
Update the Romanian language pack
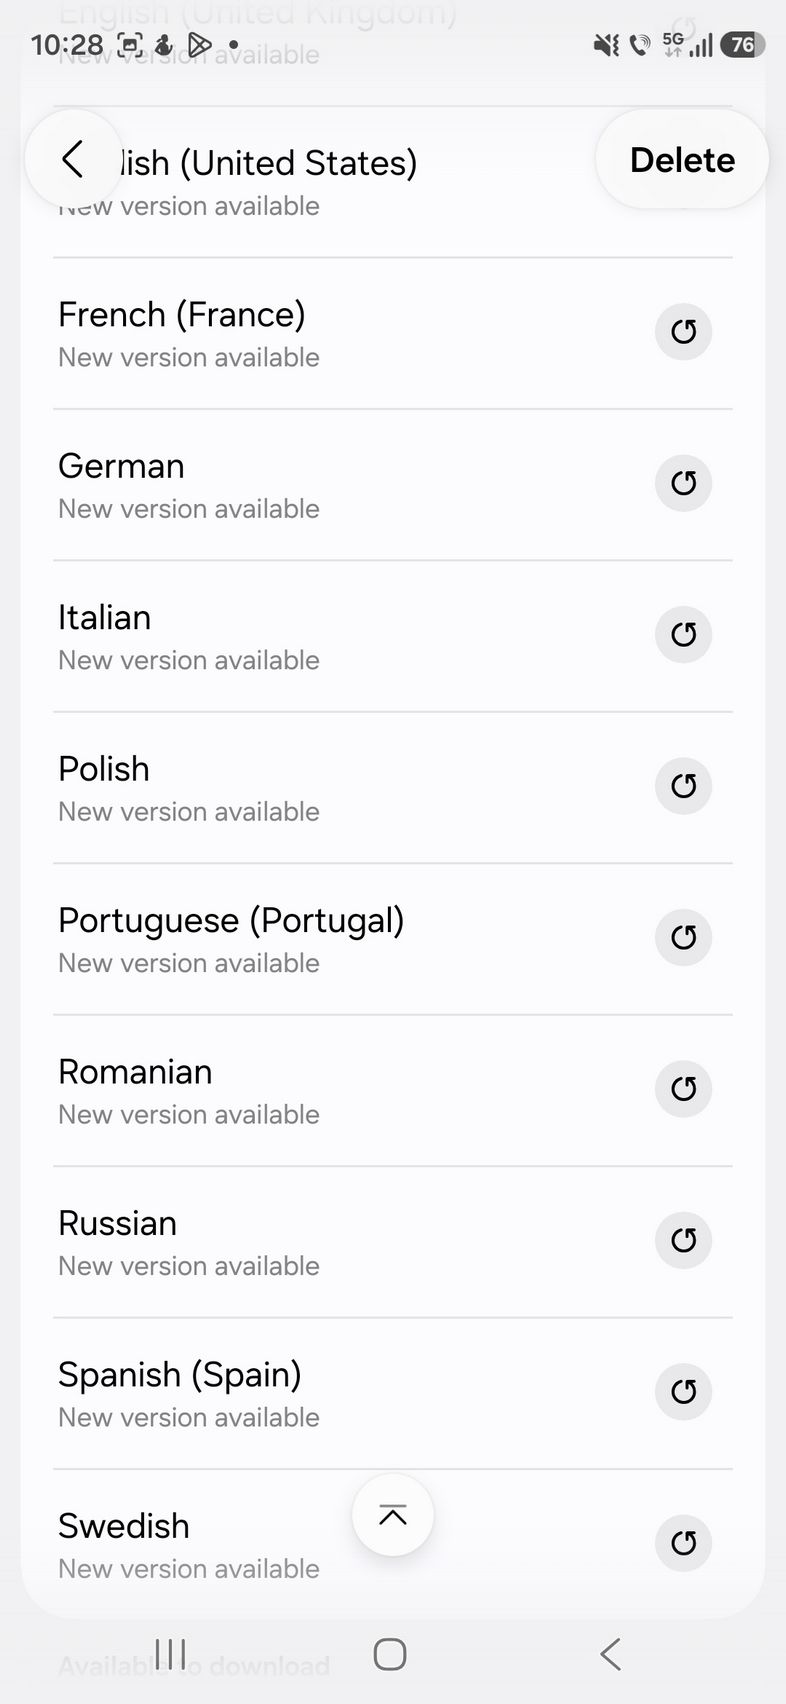coord(683,1089)
